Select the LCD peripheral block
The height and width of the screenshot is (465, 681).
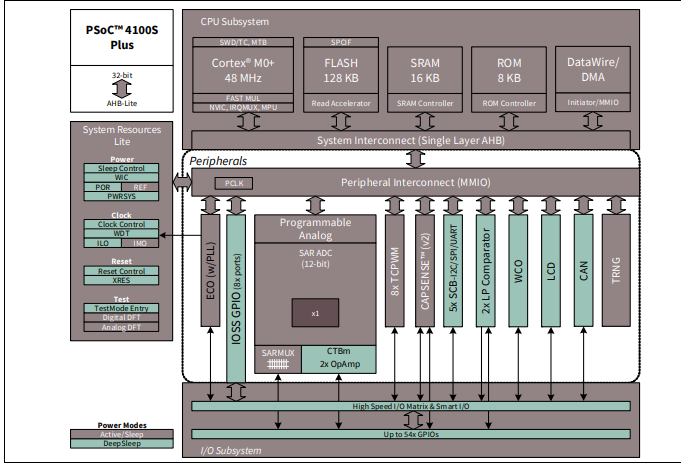551,273
